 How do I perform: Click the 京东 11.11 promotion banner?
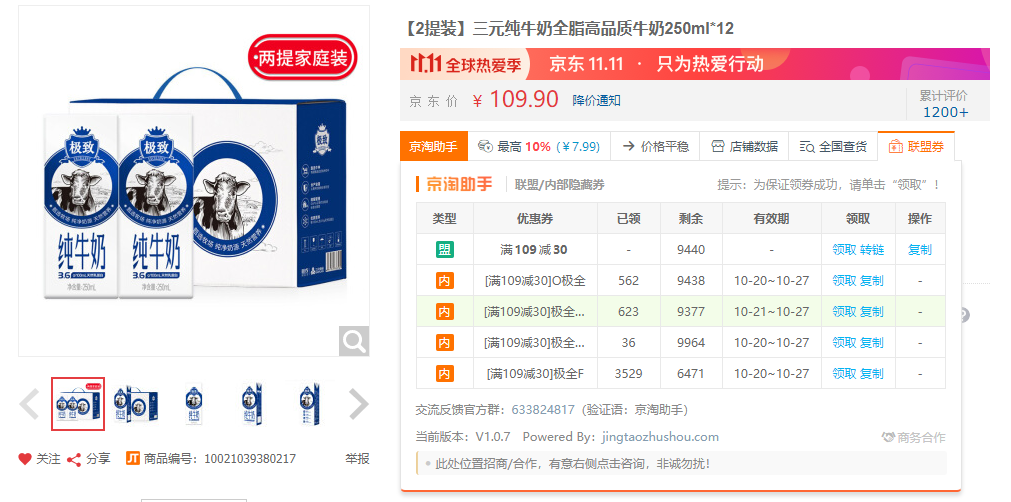[x=694, y=64]
